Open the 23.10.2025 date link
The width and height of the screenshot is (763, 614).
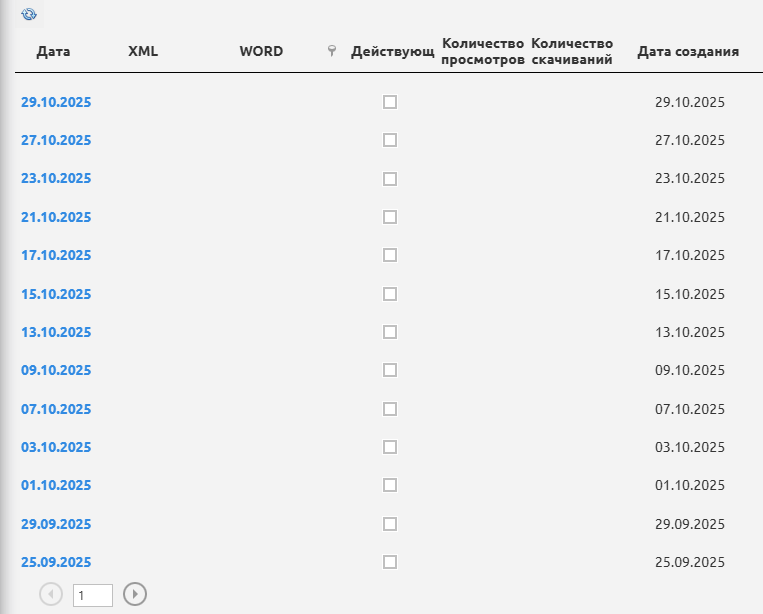click(x=56, y=178)
